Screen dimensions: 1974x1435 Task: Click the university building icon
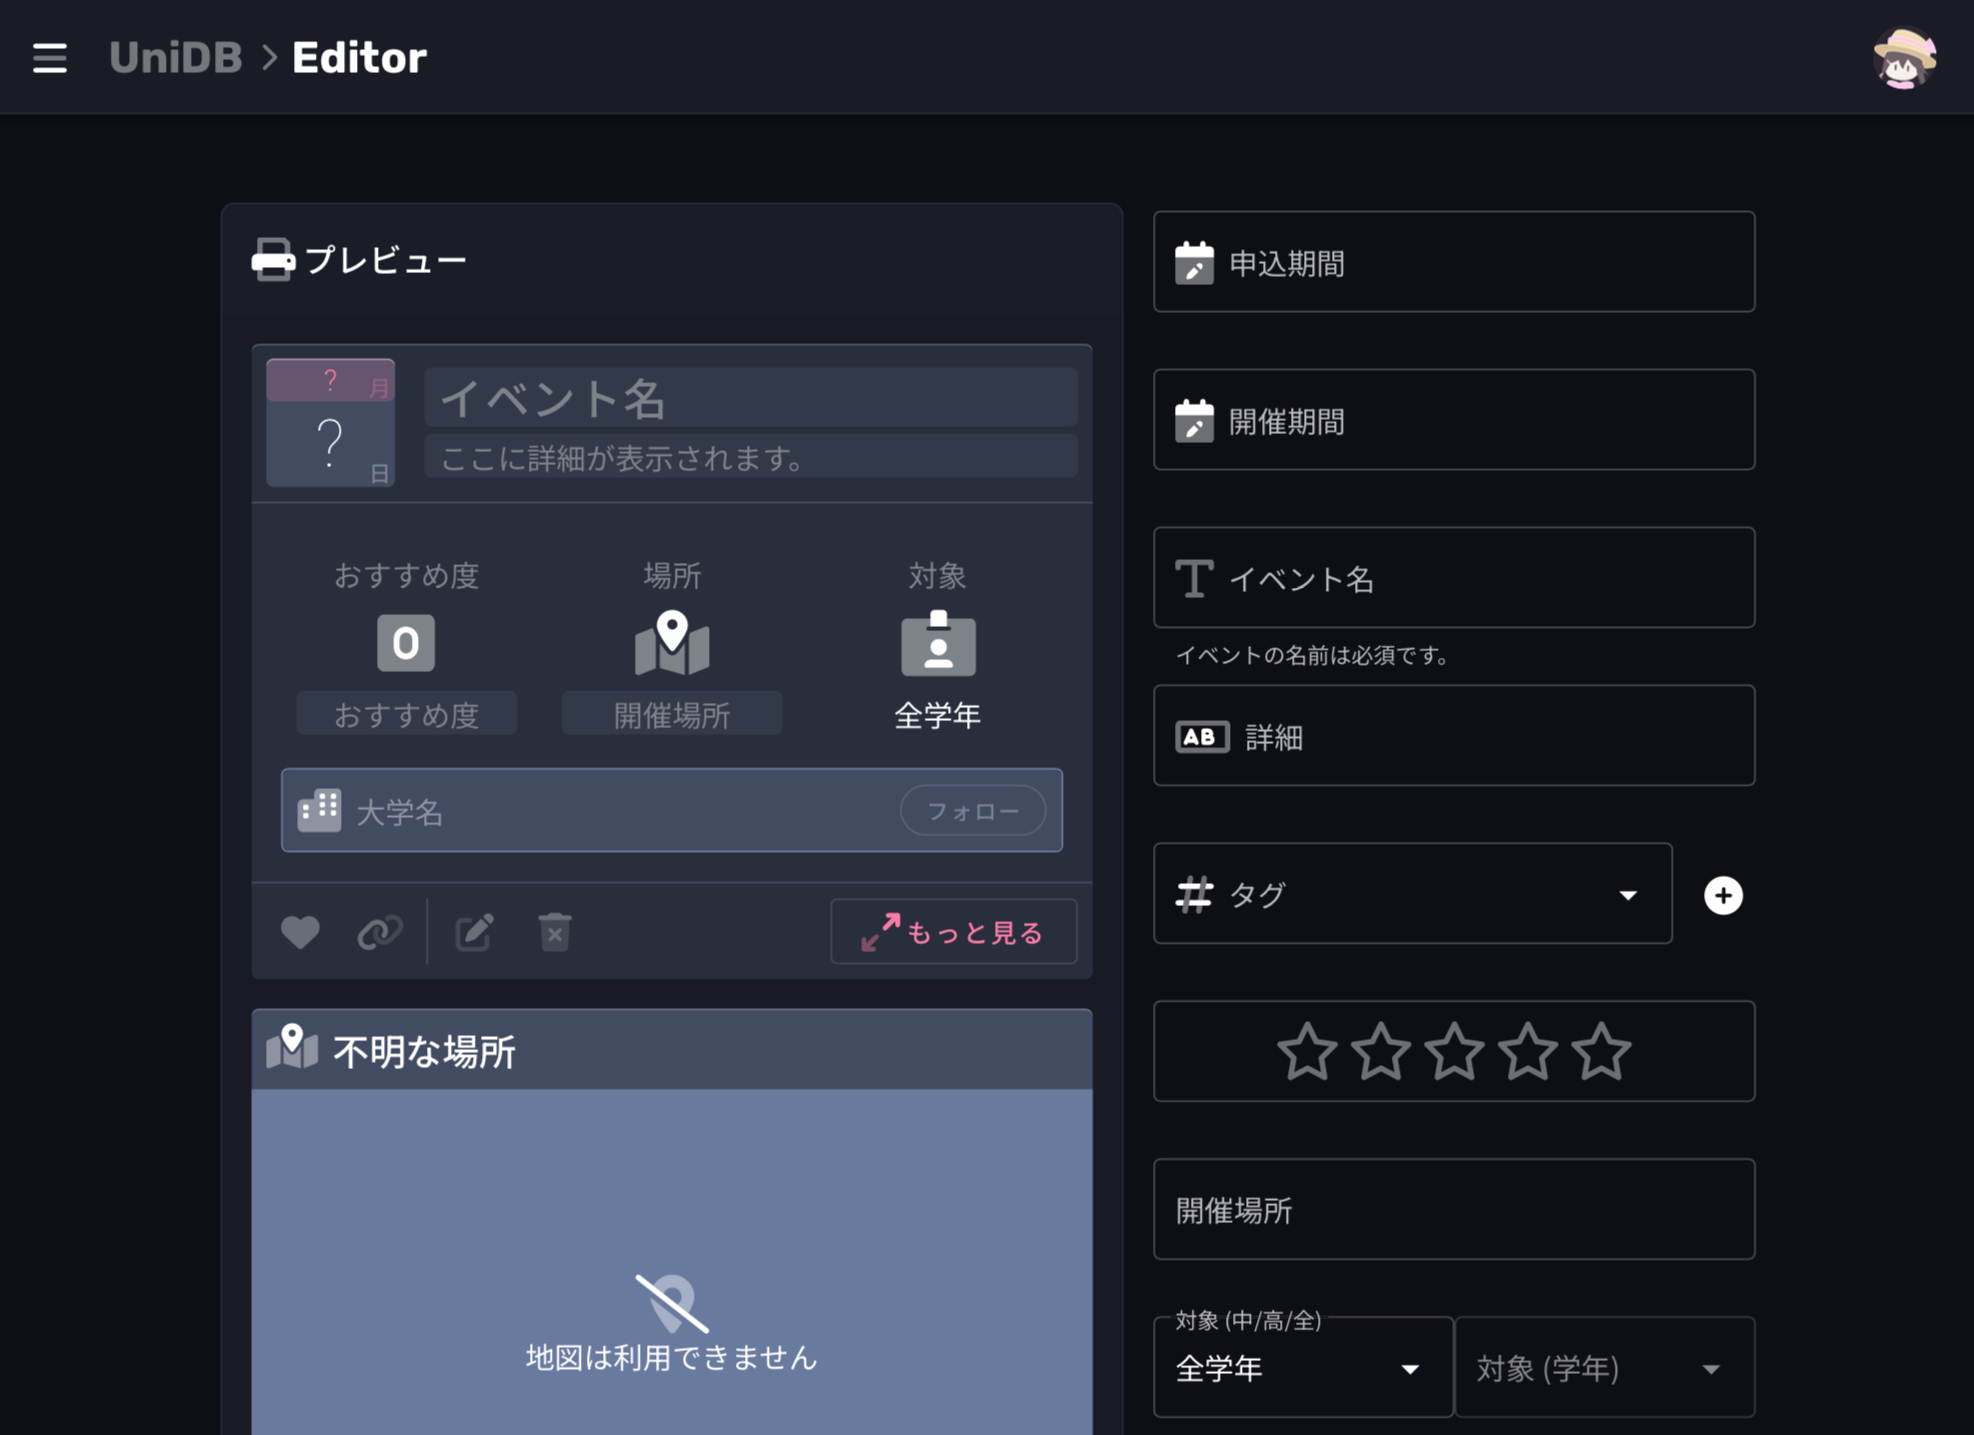[319, 810]
